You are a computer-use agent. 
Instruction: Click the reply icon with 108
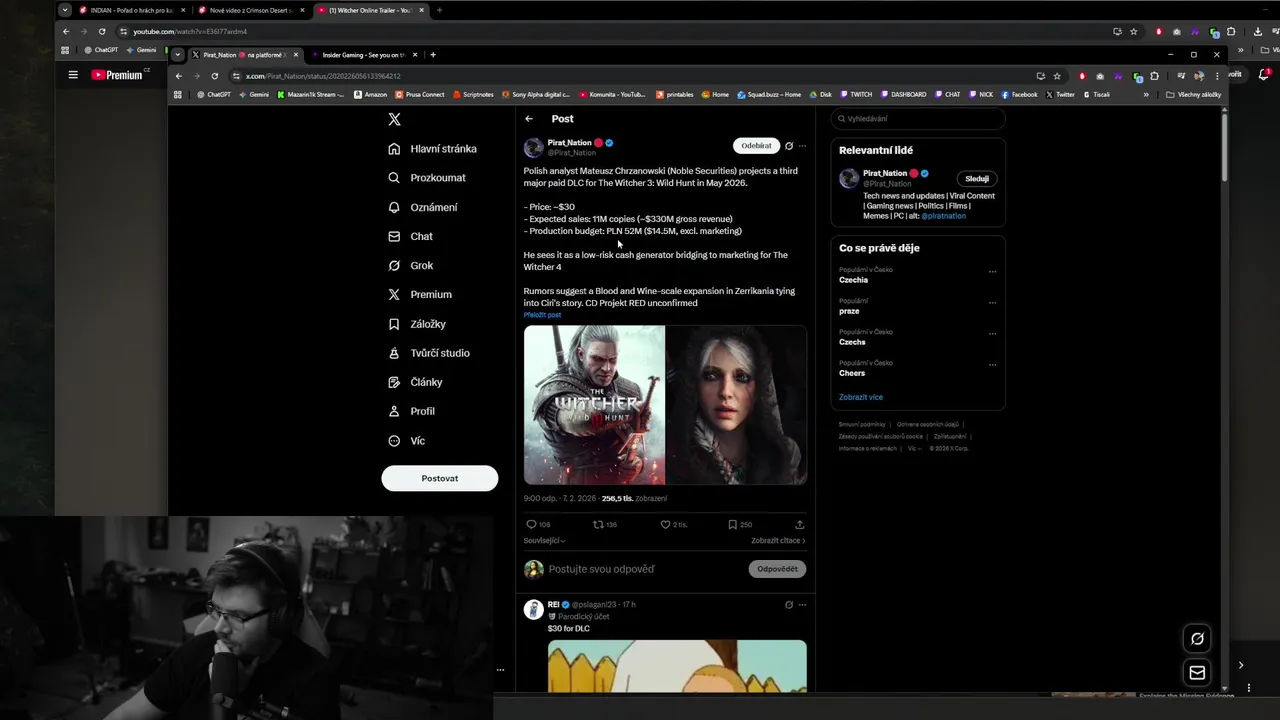pyautogui.click(x=538, y=524)
